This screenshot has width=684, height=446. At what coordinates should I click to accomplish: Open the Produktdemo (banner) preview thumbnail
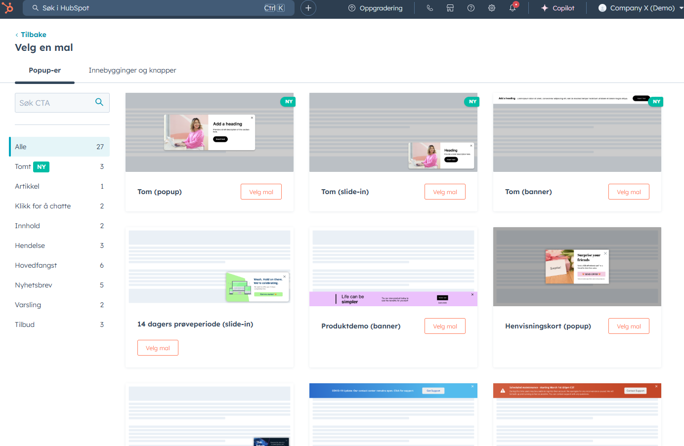click(393, 267)
